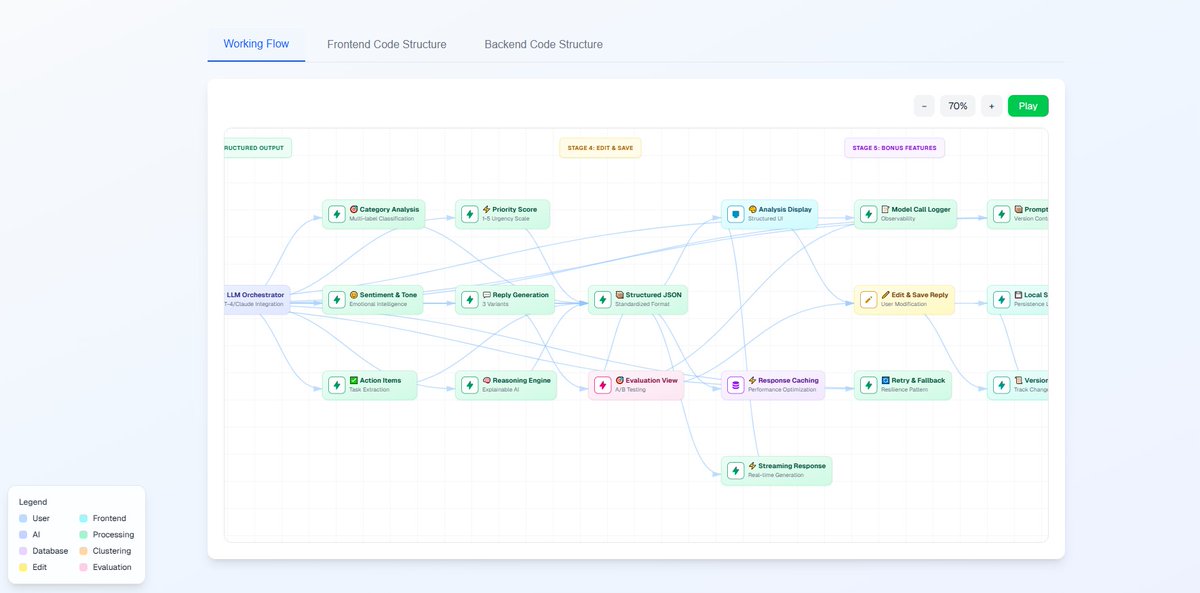Click the Structured JSON node icon

602,299
